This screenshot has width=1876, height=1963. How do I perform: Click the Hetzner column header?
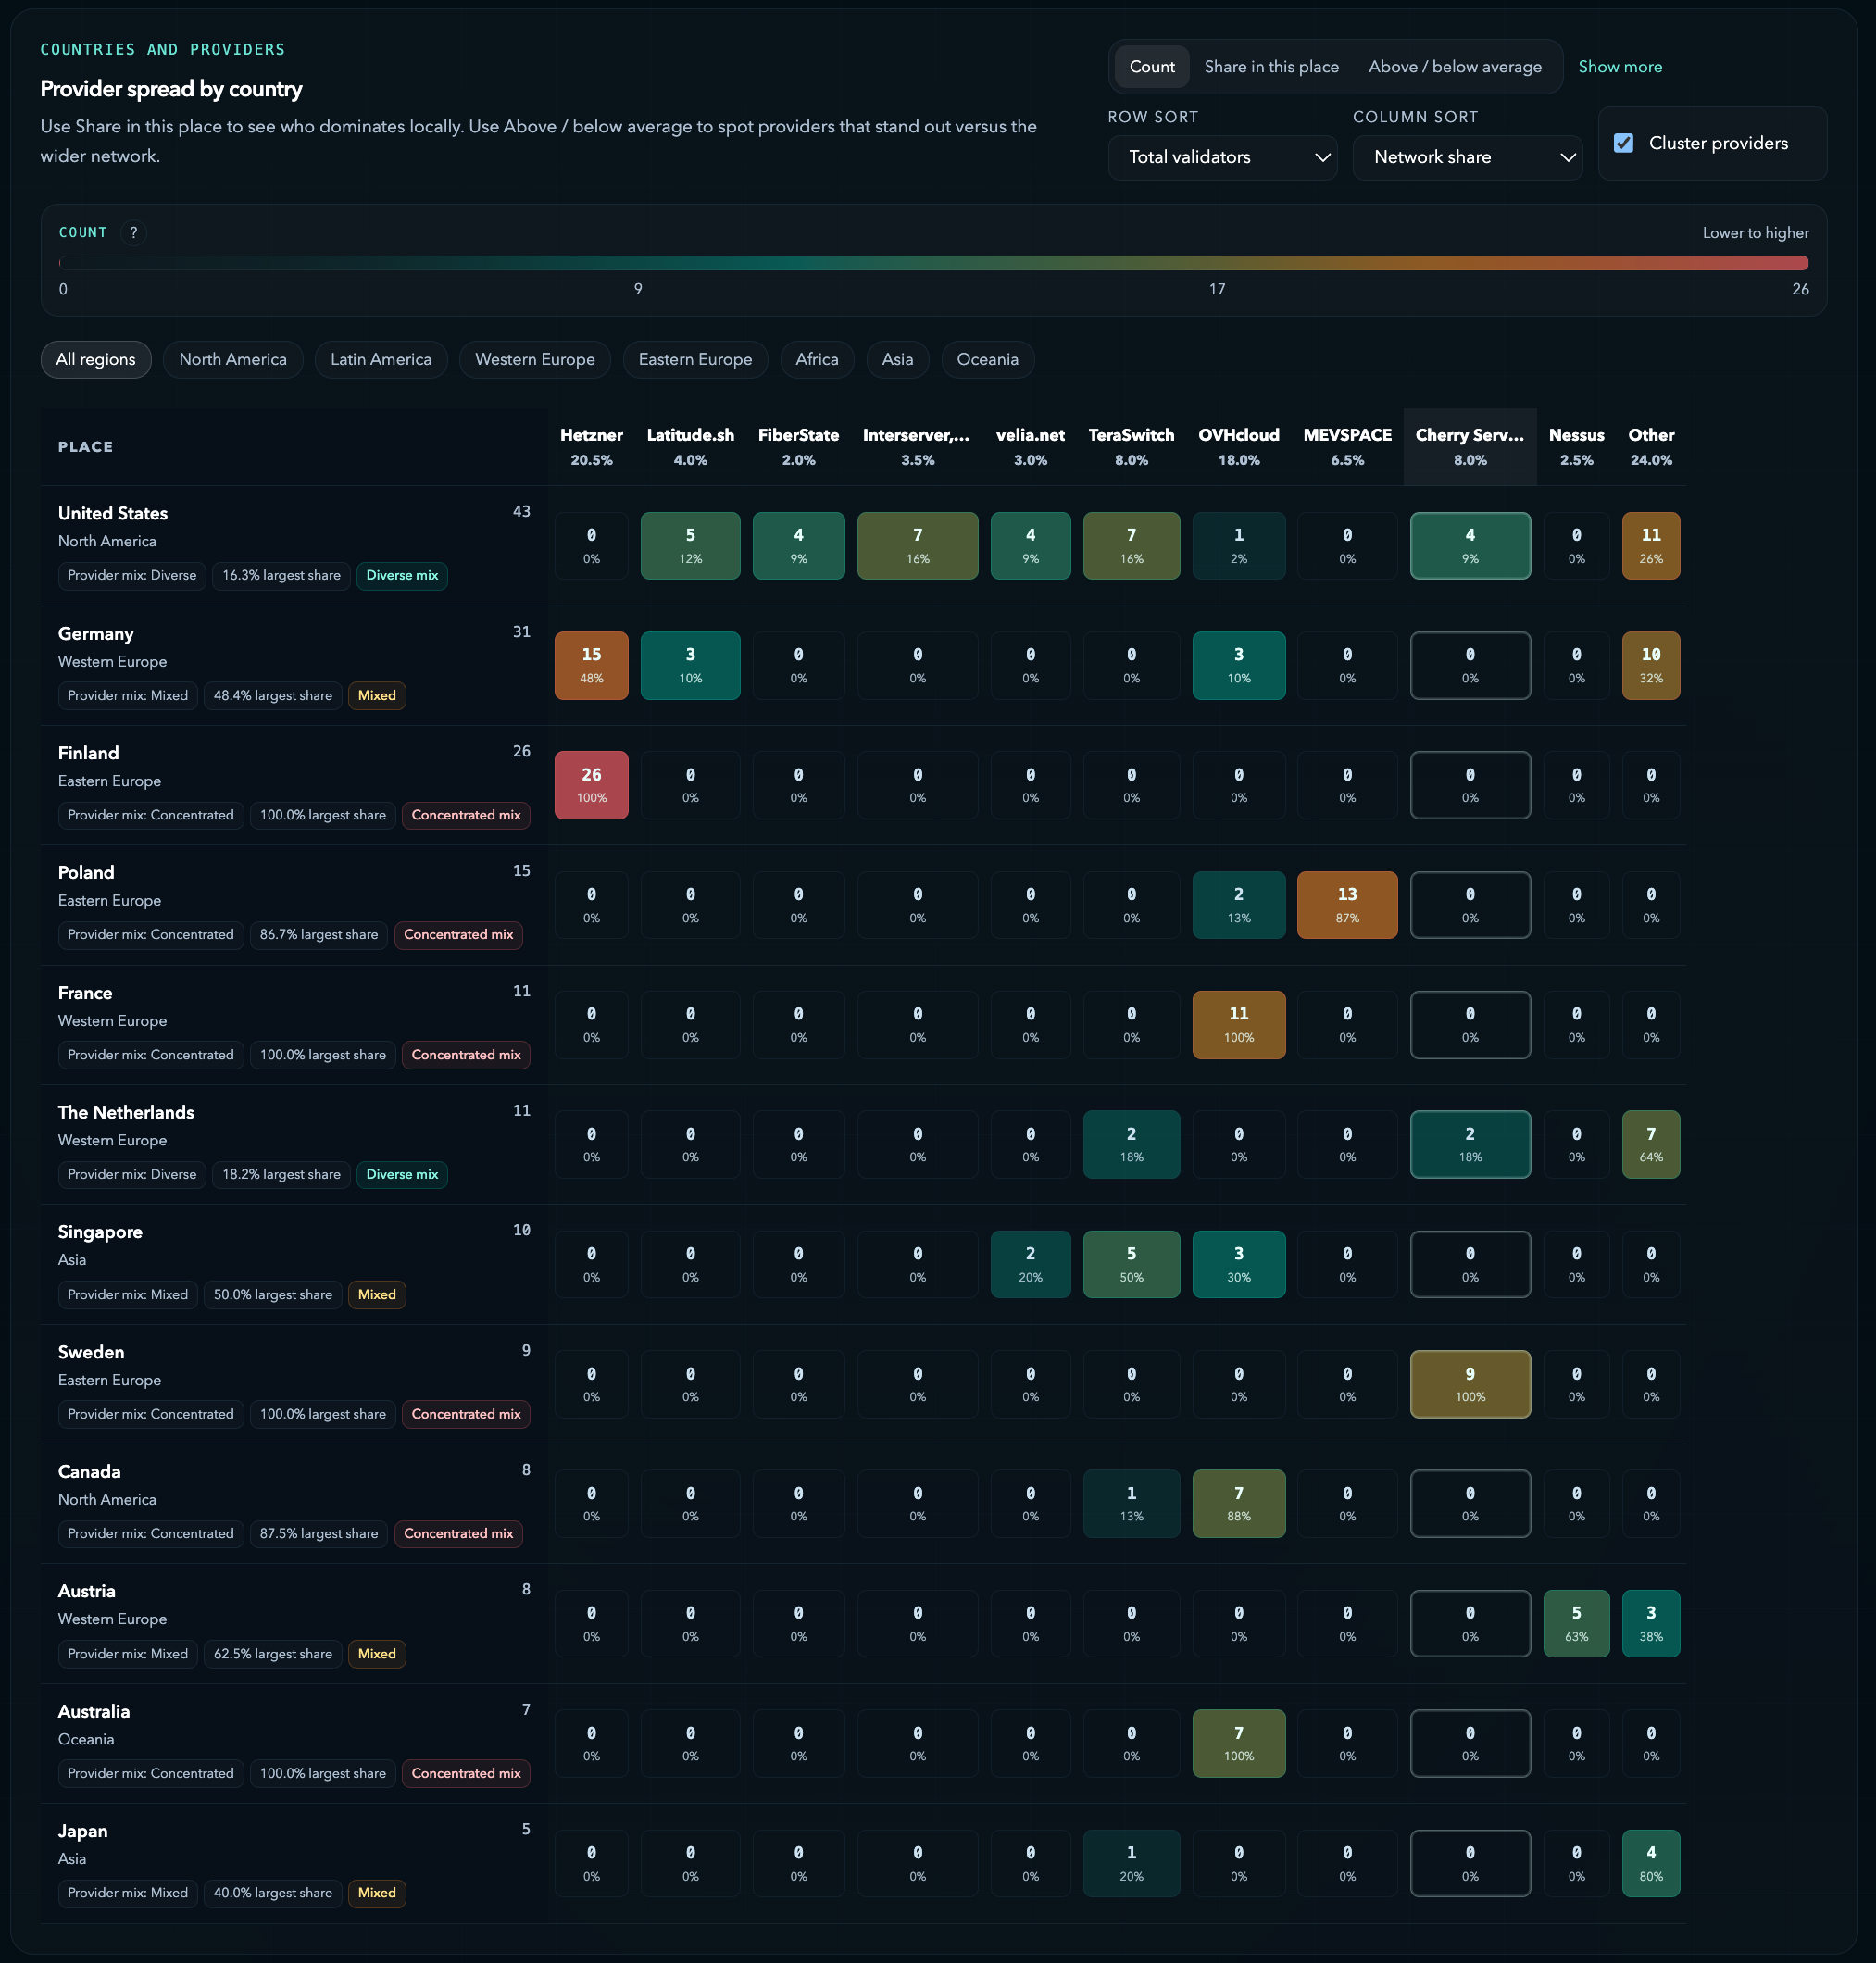(x=591, y=446)
